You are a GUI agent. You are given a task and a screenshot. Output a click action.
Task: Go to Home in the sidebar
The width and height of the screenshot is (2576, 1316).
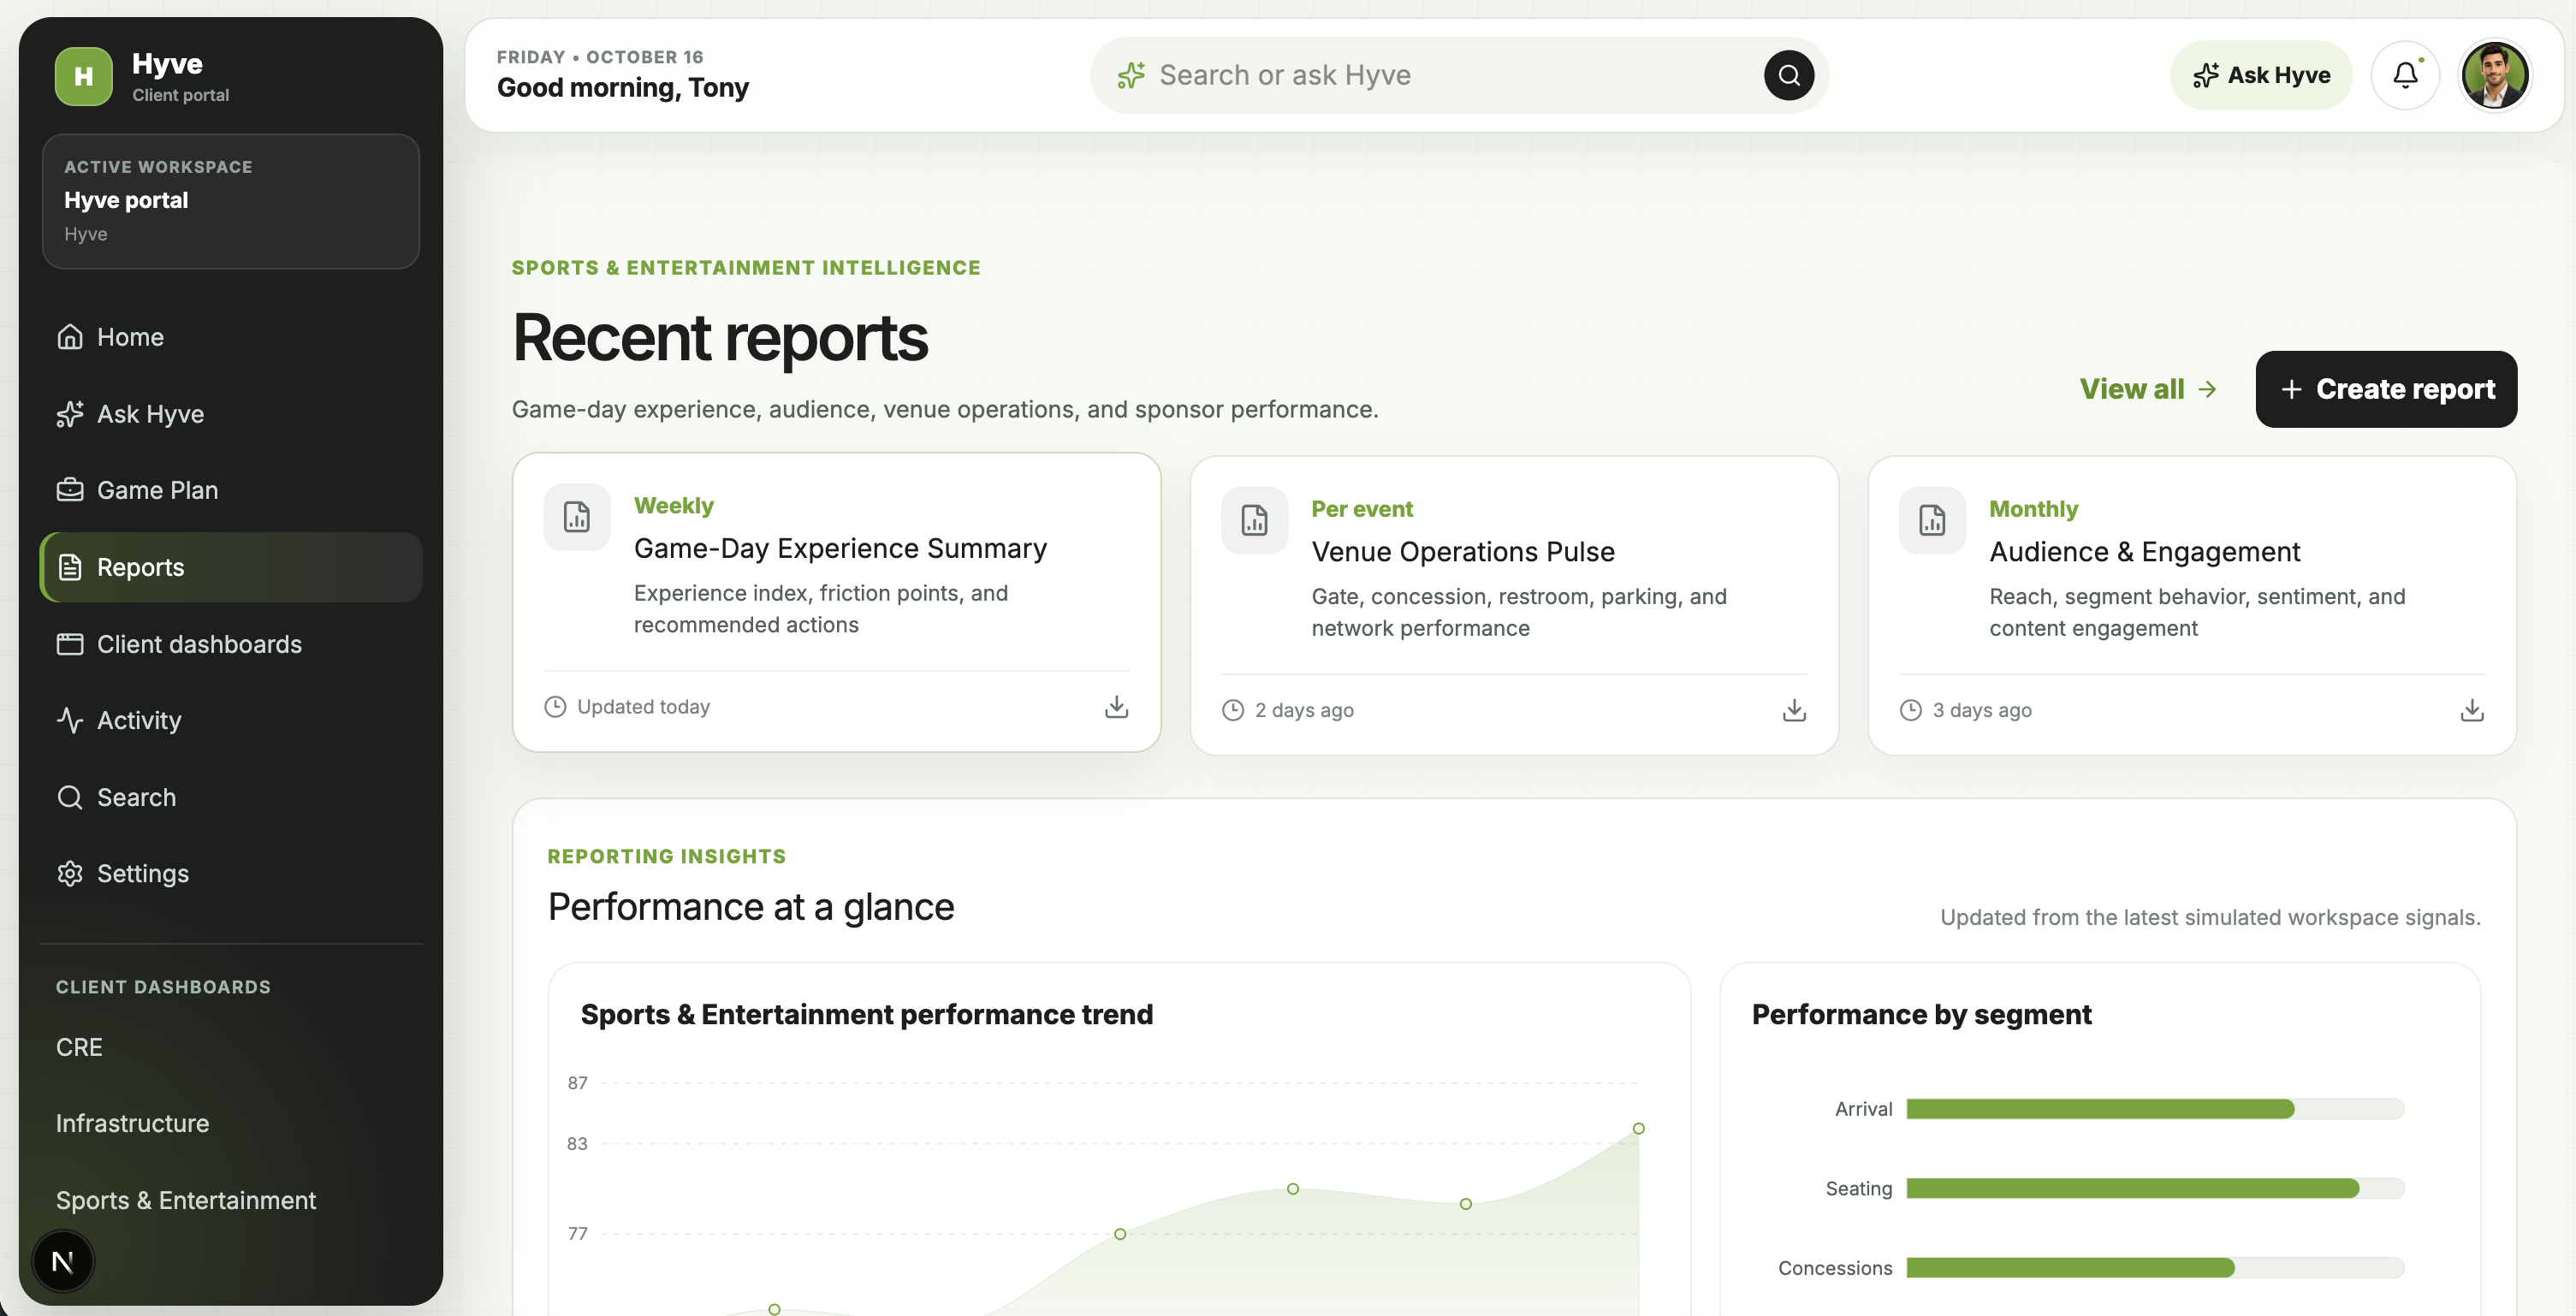pyautogui.click(x=231, y=337)
